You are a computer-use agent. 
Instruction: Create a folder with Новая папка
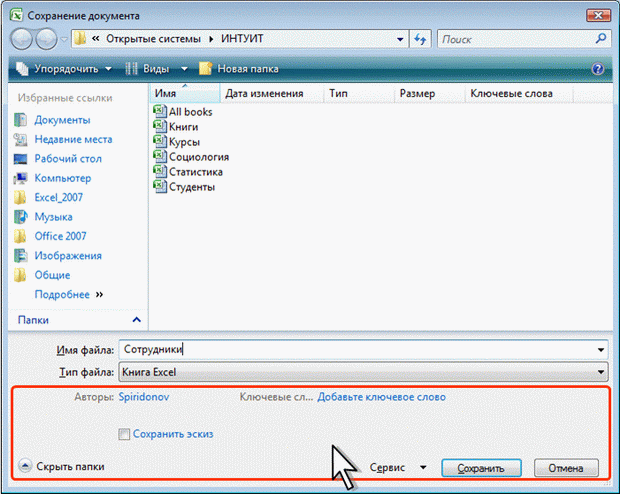pos(240,69)
